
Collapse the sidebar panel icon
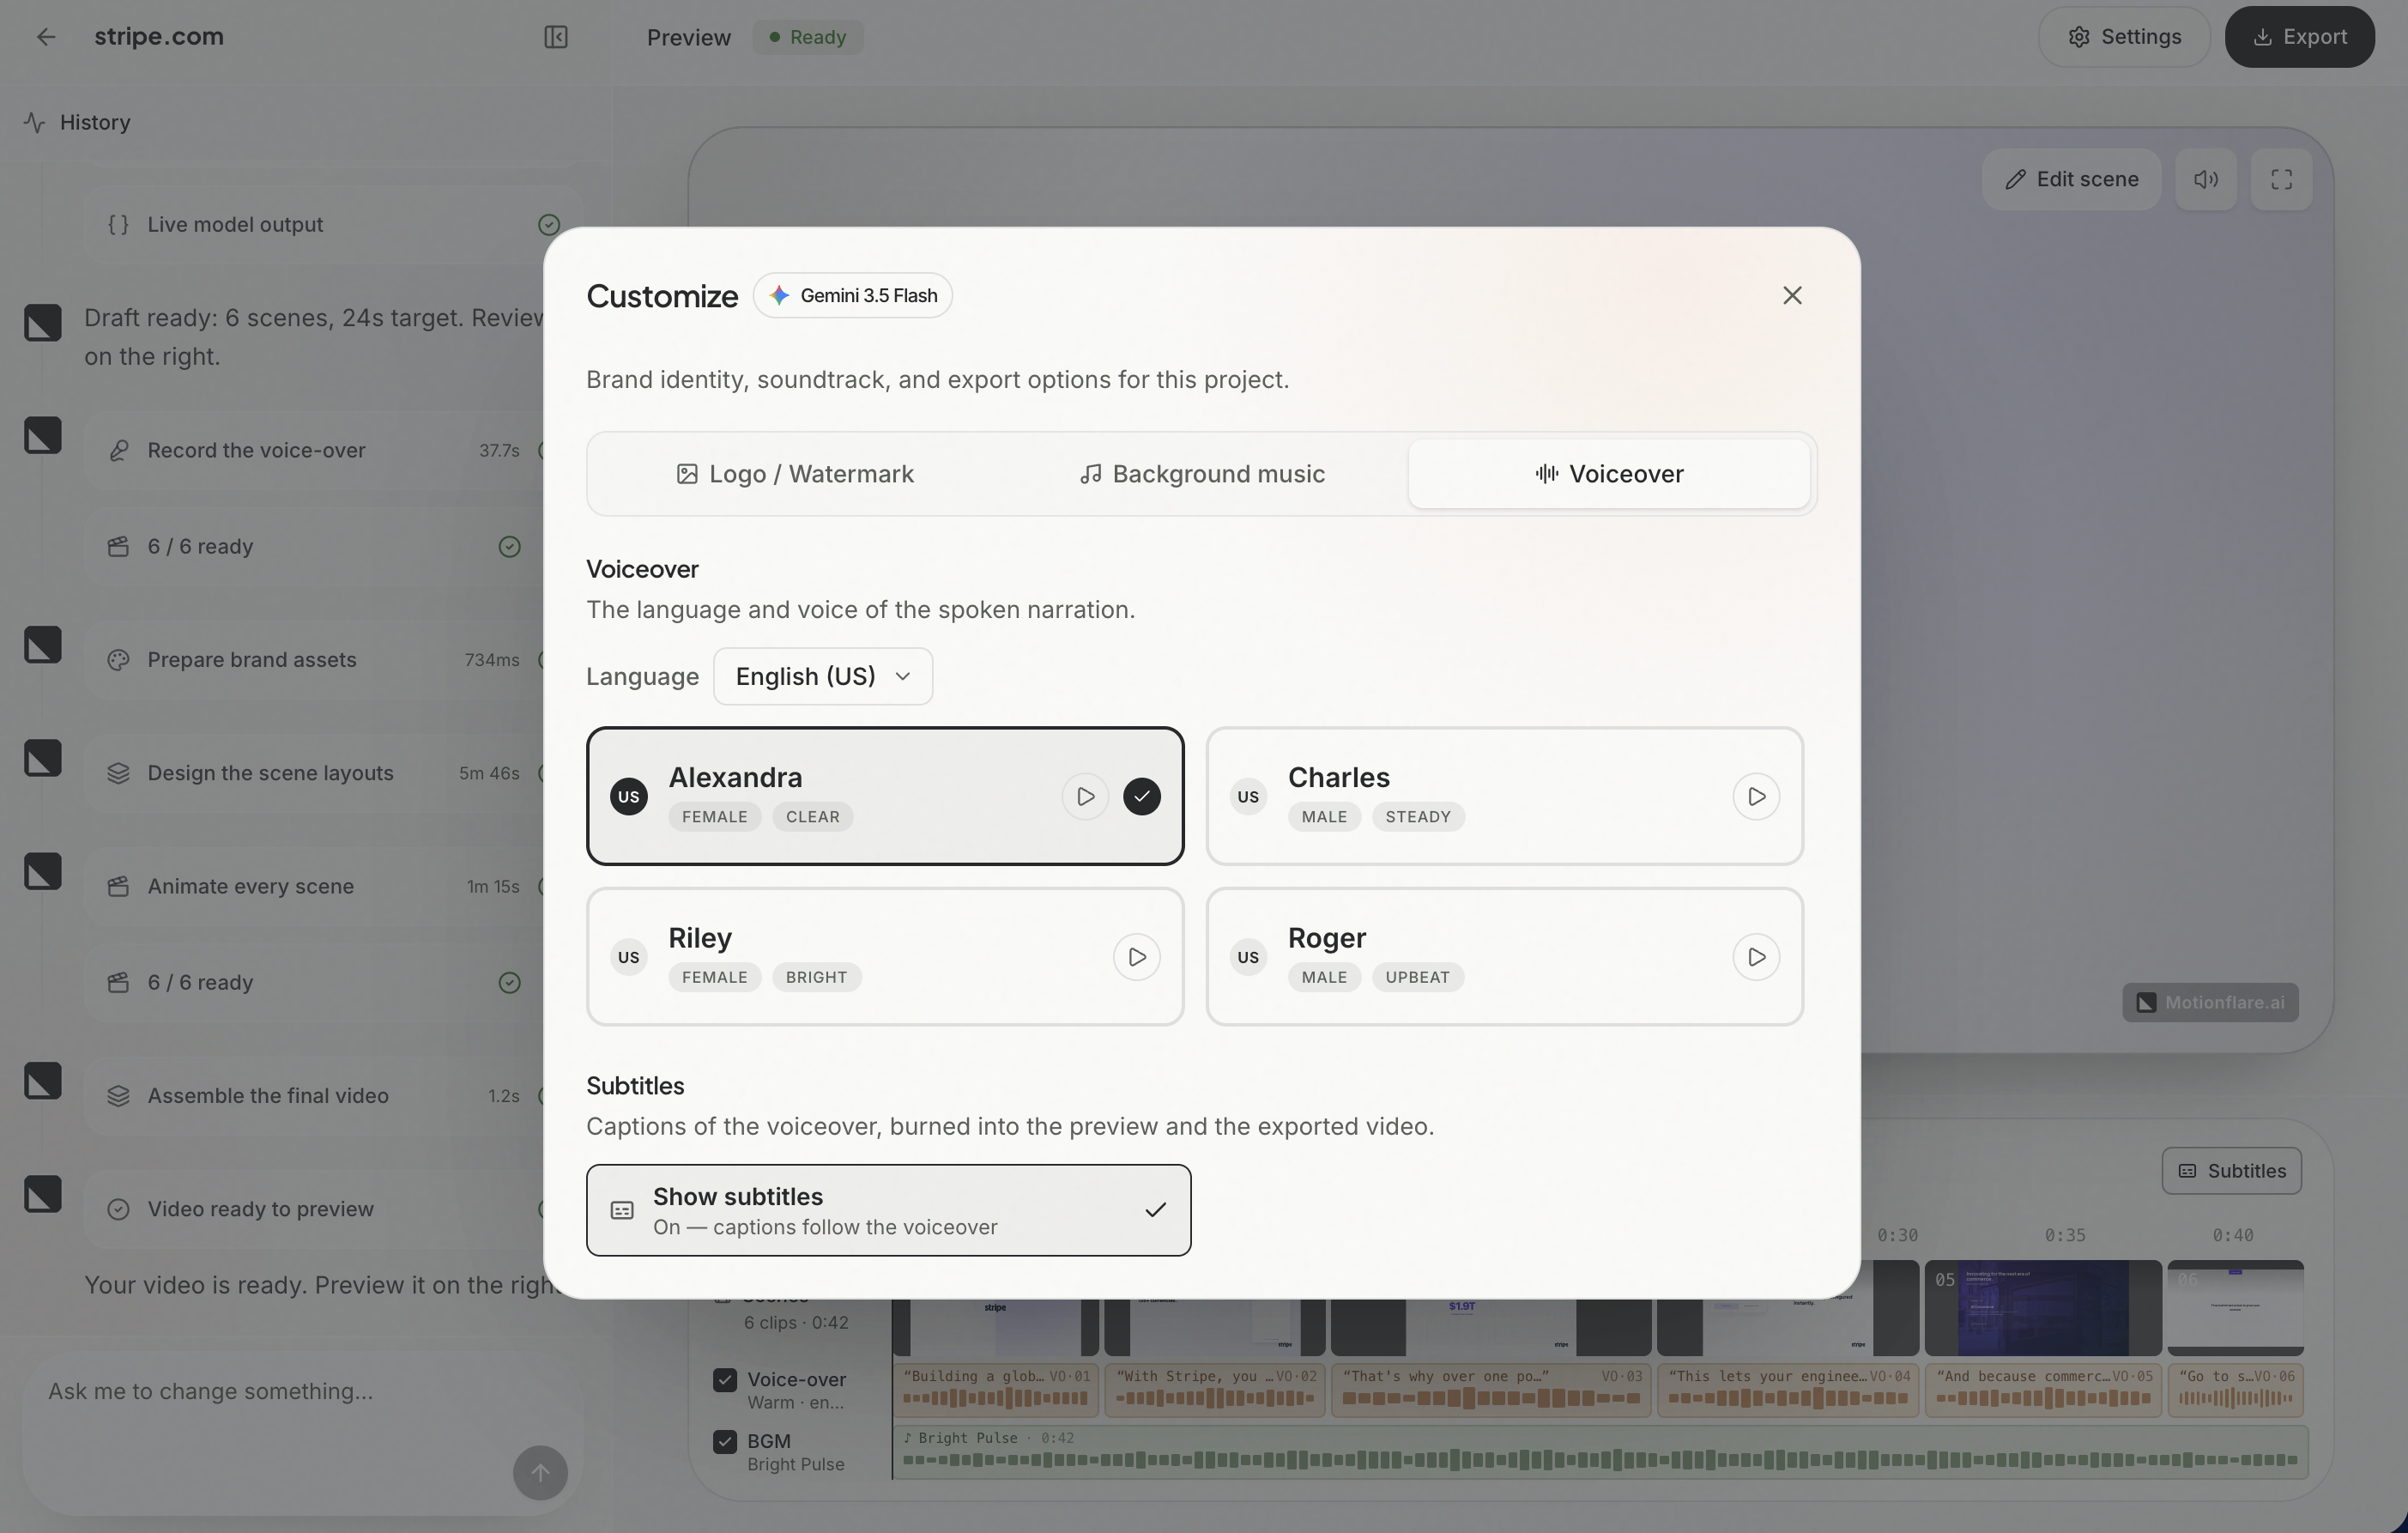(x=556, y=37)
